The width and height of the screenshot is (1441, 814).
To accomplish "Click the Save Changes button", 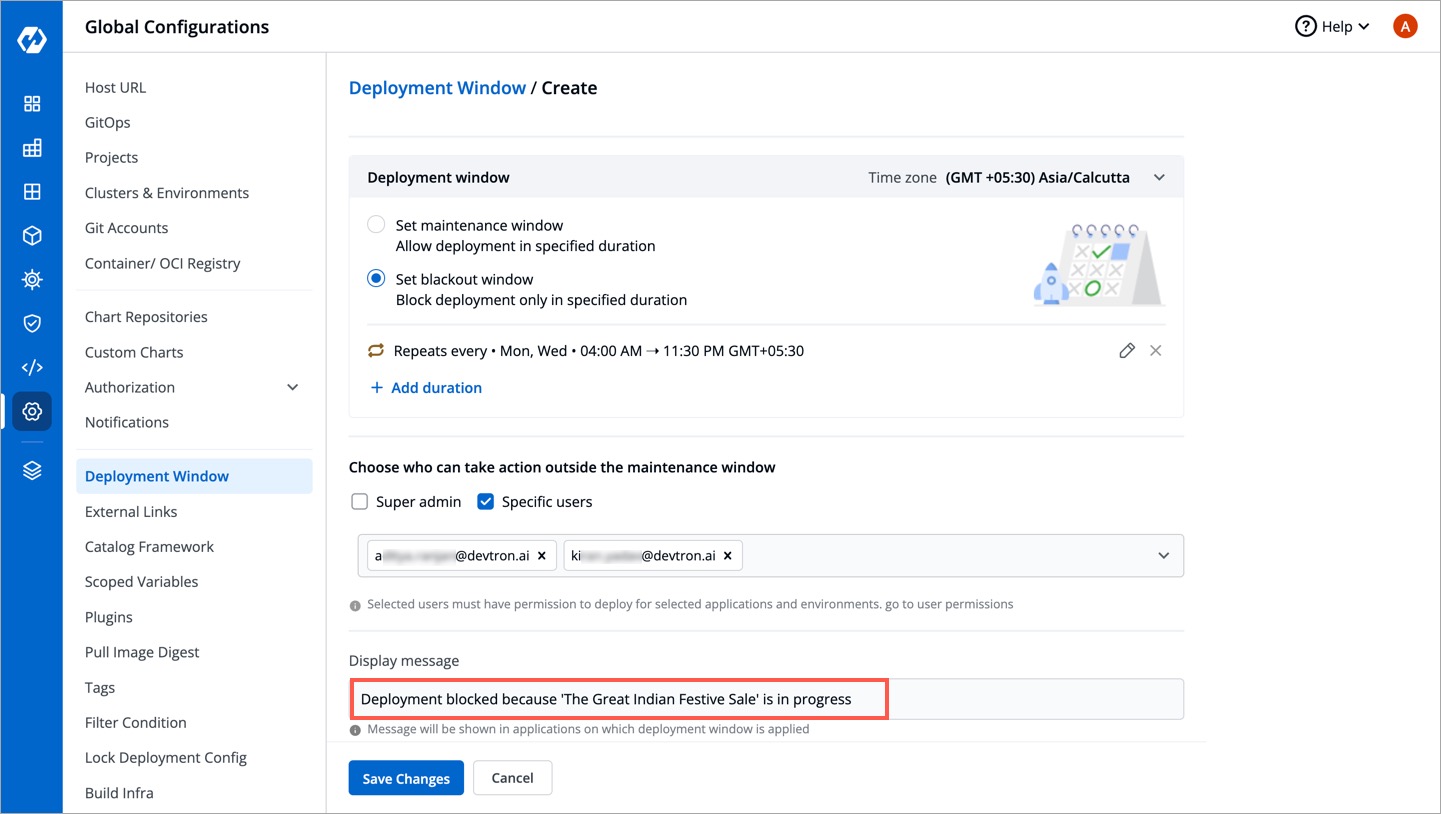I will click(x=406, y=778).
